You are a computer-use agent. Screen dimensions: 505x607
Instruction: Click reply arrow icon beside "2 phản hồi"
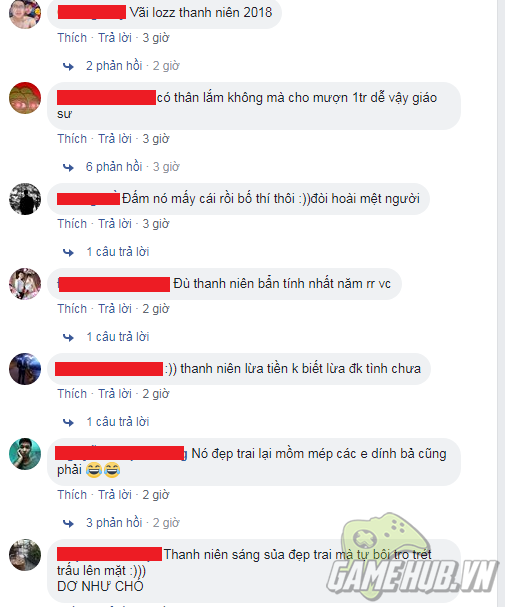68,67
